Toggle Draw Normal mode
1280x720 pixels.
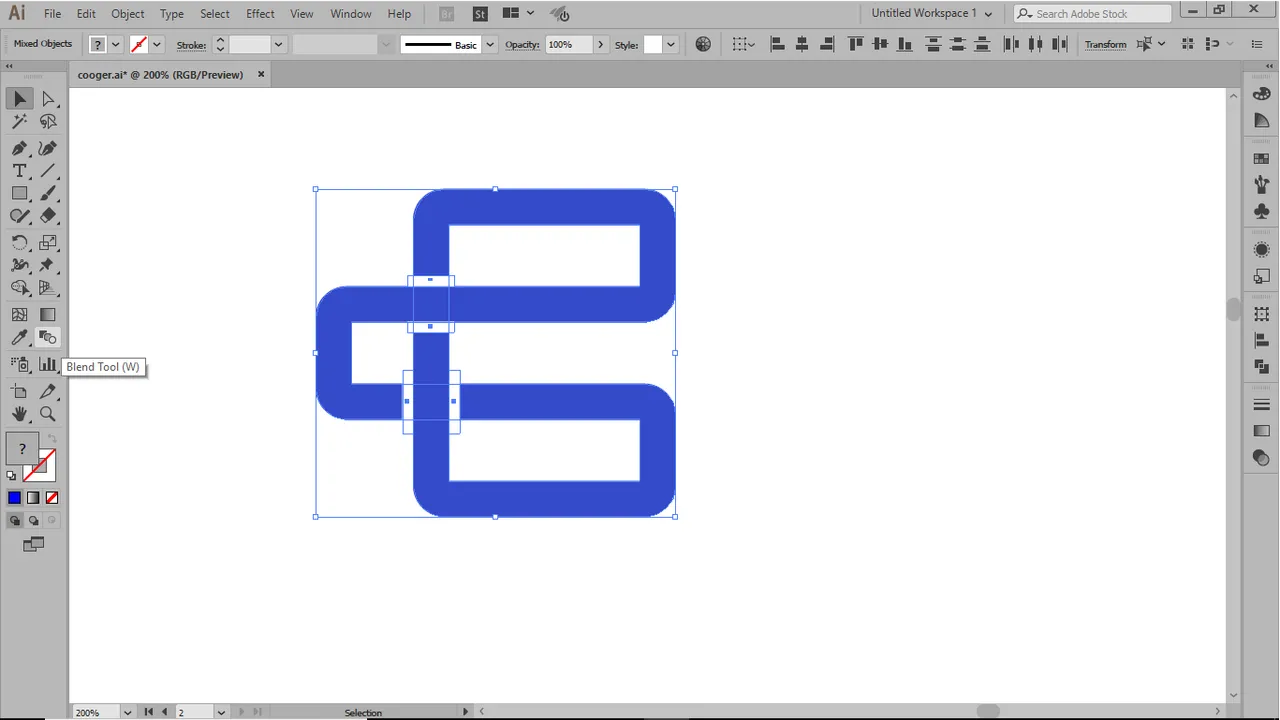click(x=15, y=520)
